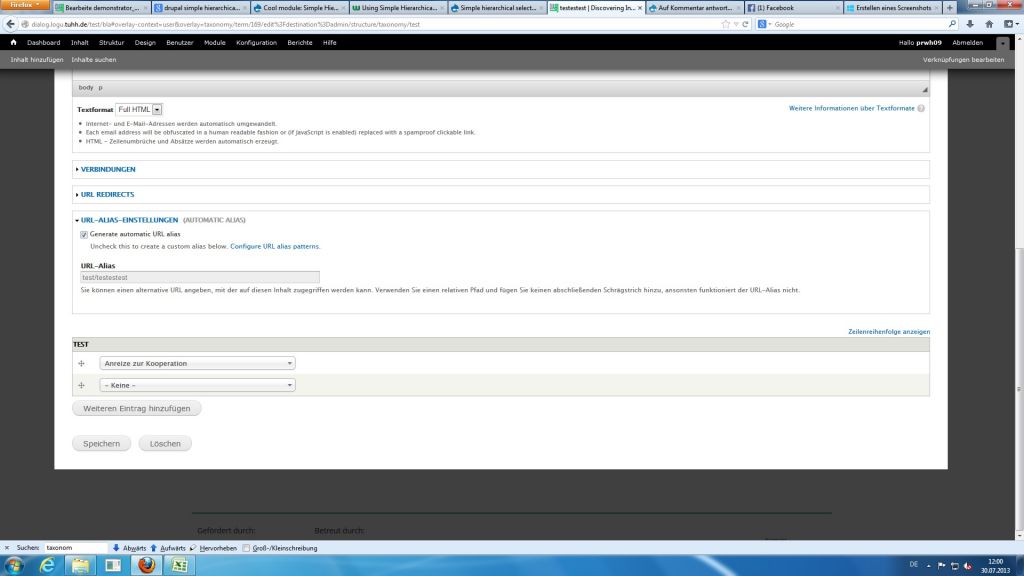Uncheck Generate automatic URL alias
This screenshot has height=576, width=1024.
coord(84,234)
